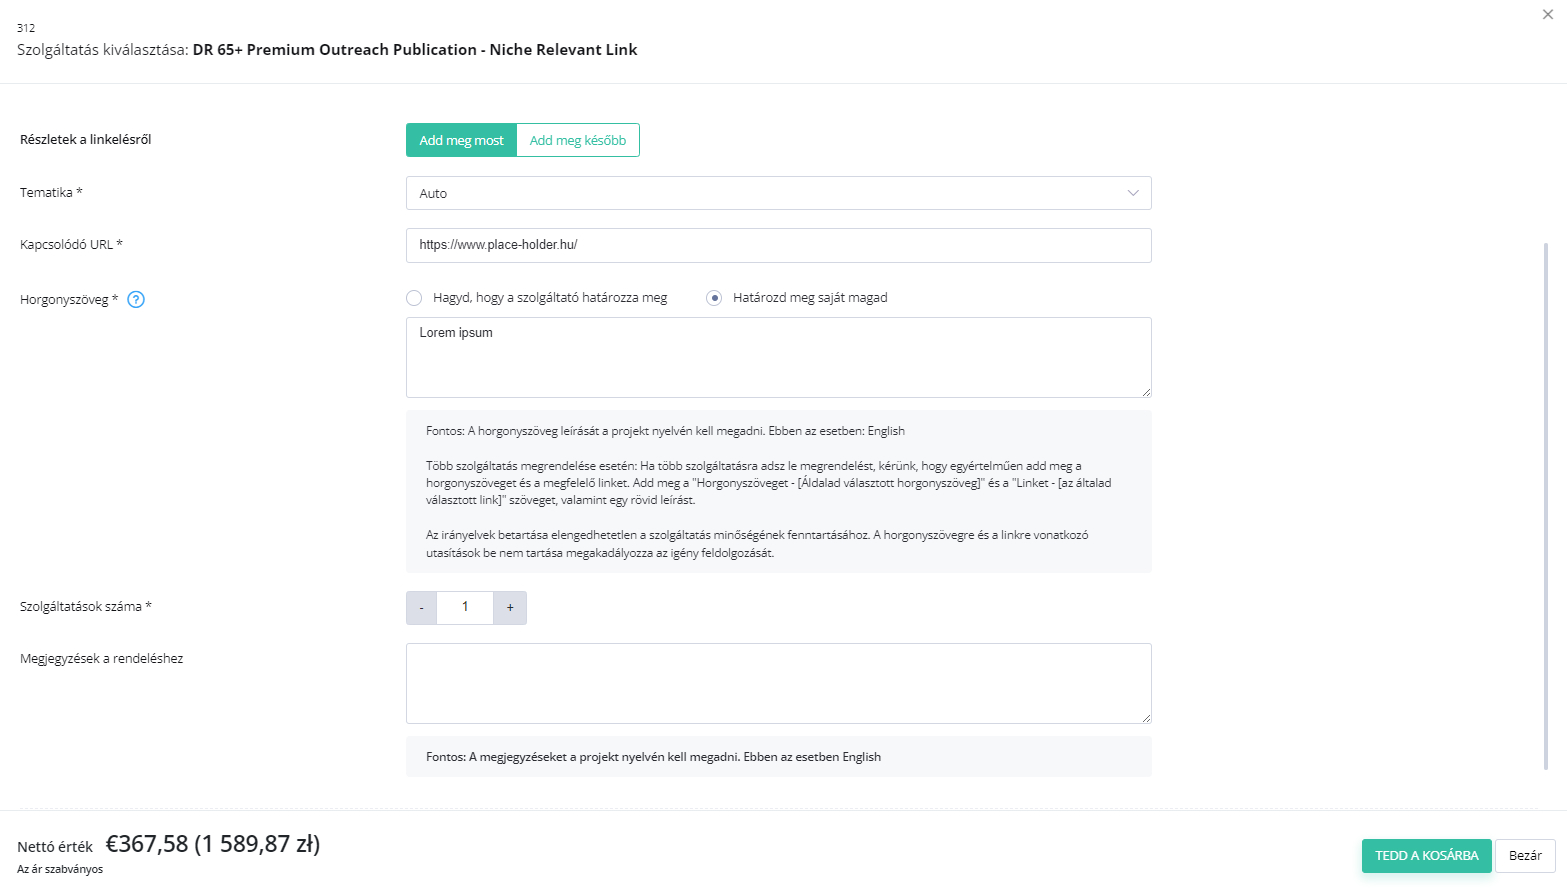Click the resize handle of the anchor textarea
The height and width of the screenshot is (896, 1567).
click(1146, 392)
